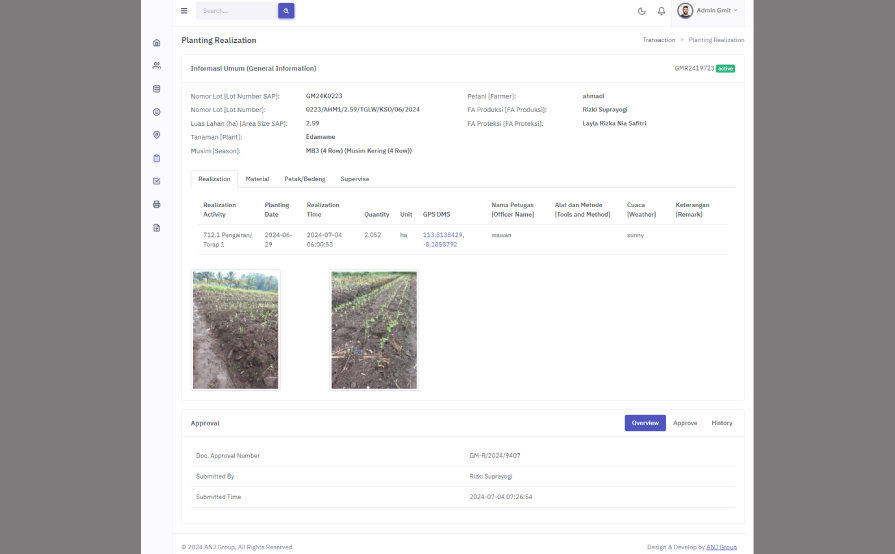Open the map pin location sidebar icon
895x554 pixels.
pos(157,135)
